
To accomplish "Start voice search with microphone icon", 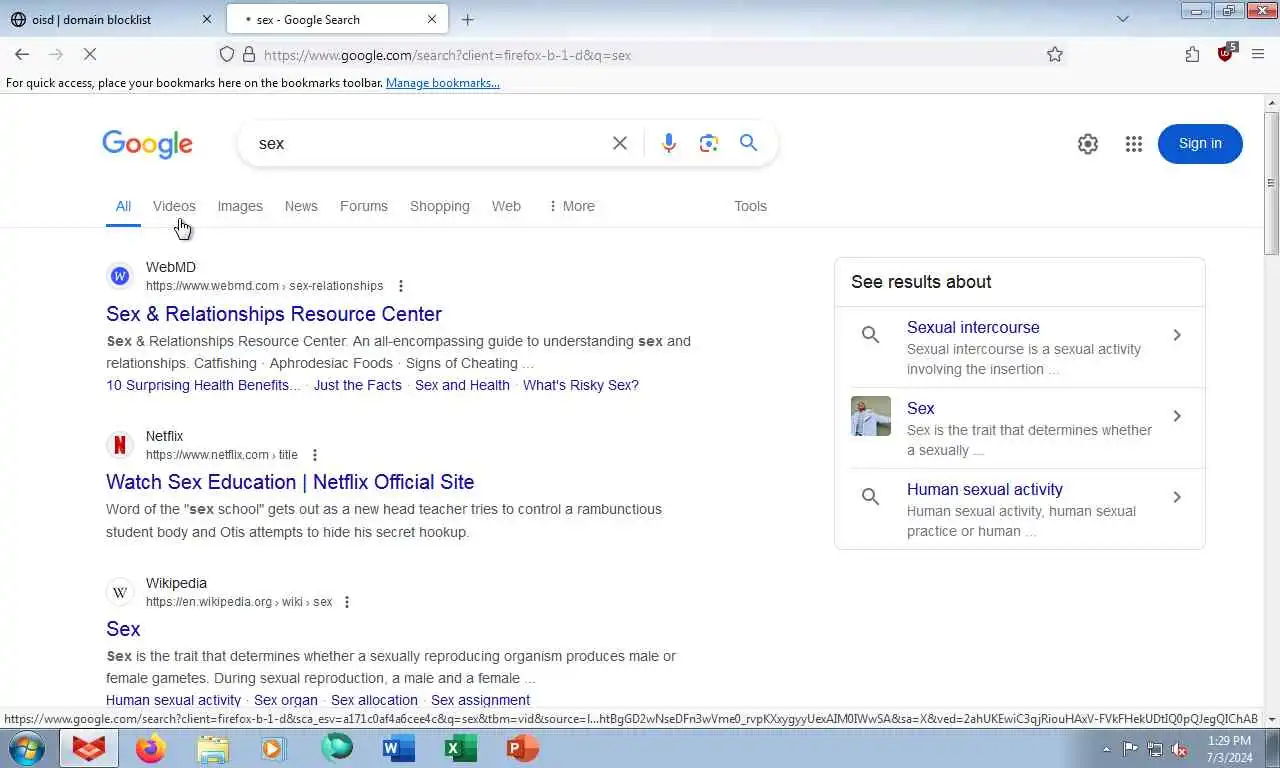I will click(x=669, y=143).
